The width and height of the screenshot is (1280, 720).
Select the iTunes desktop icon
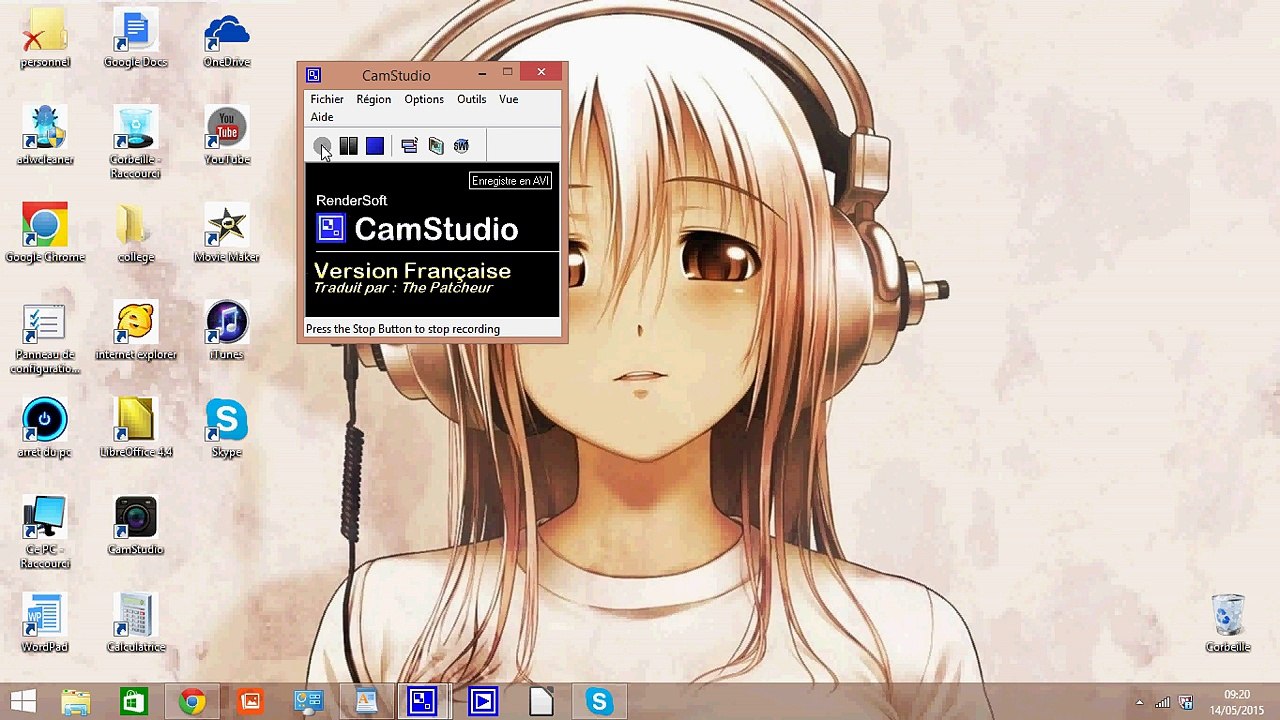point(226,330)
